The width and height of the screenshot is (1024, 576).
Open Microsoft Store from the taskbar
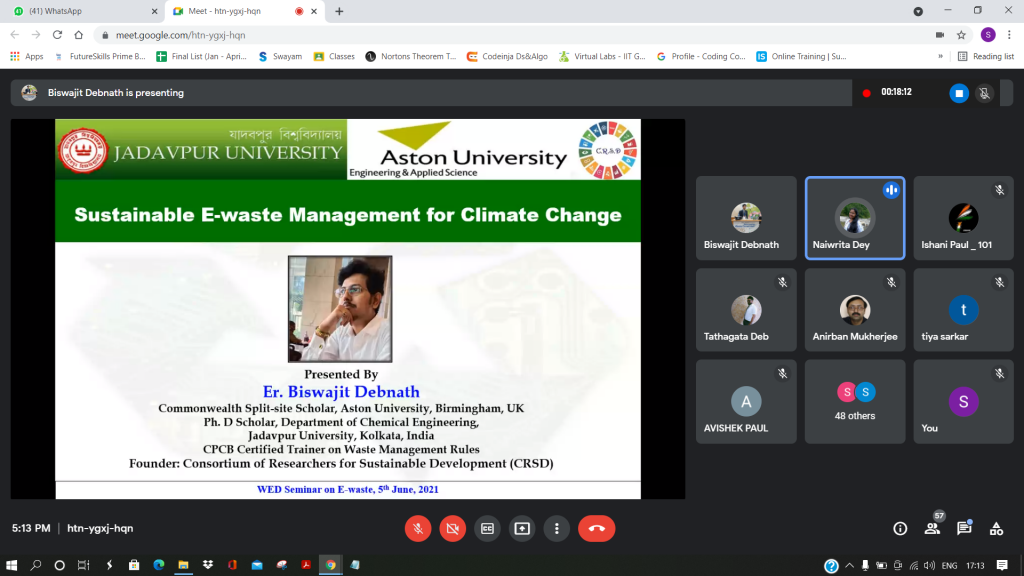pyautogui.click(x=134, y=565)
